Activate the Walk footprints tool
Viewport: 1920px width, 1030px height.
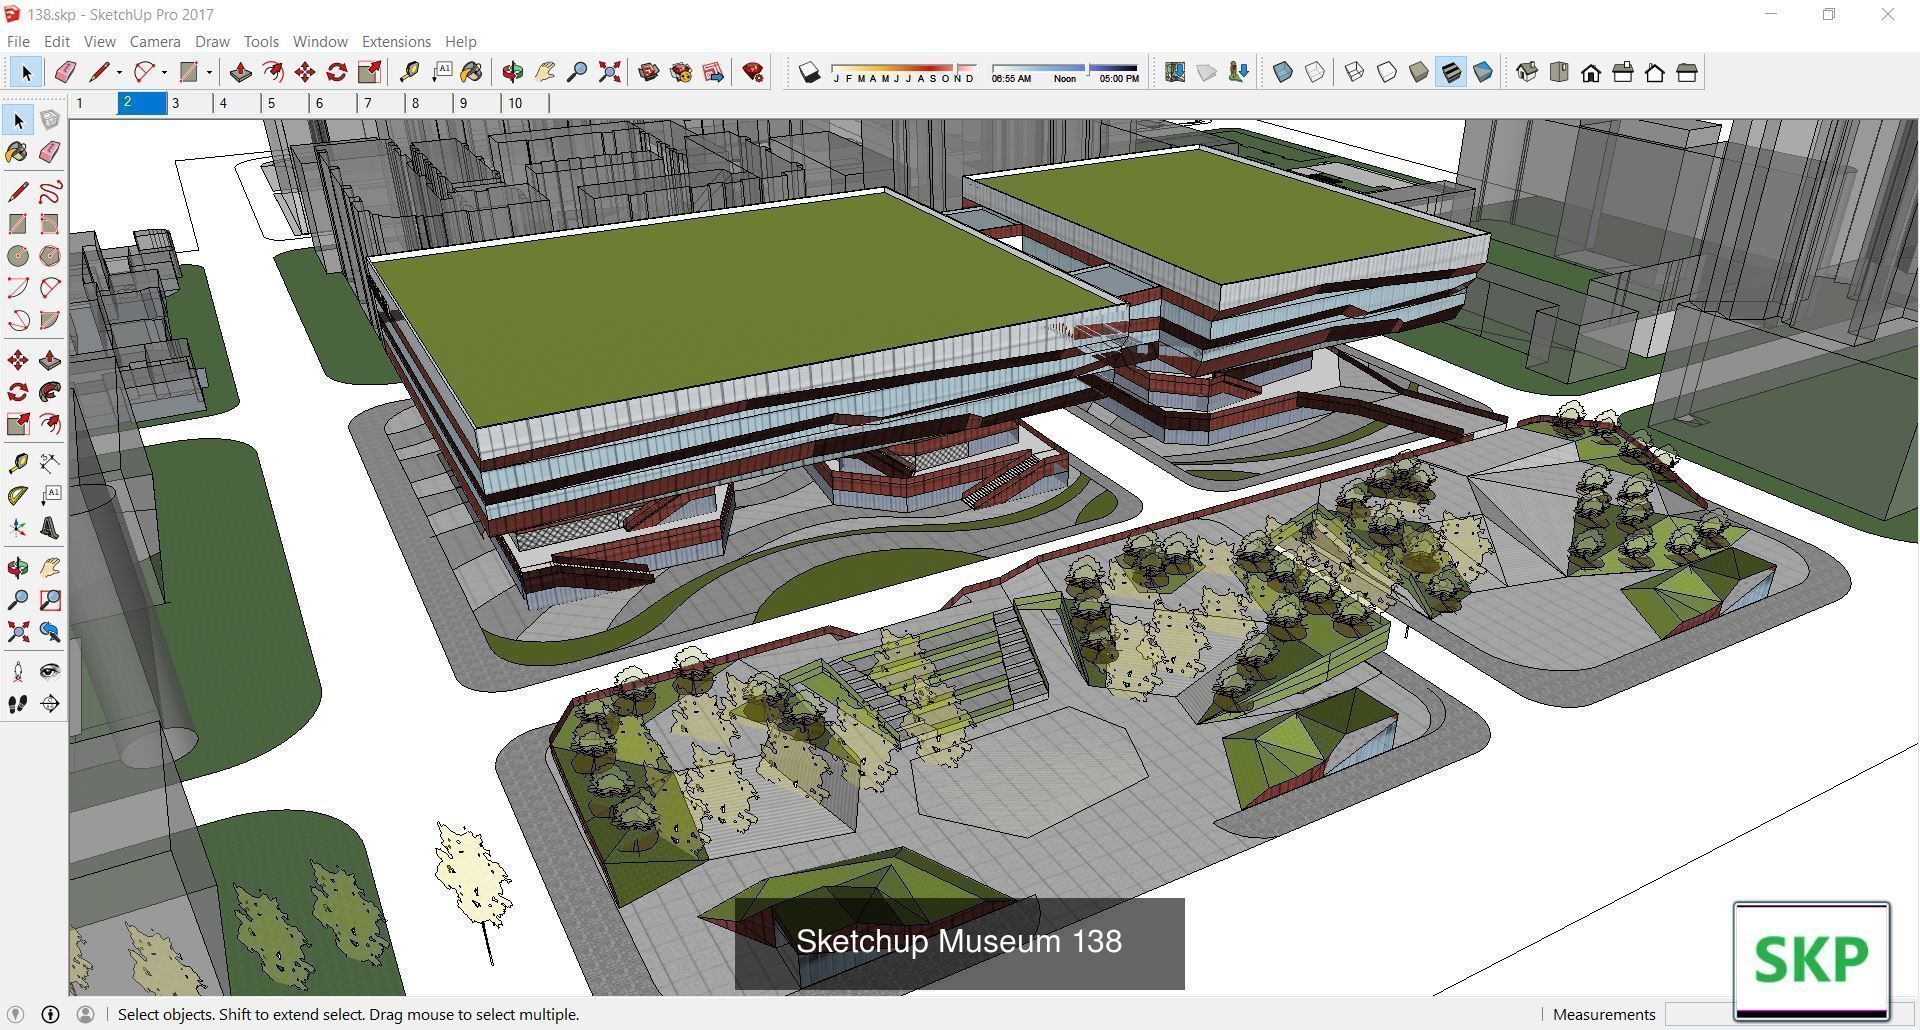(18, 704)
